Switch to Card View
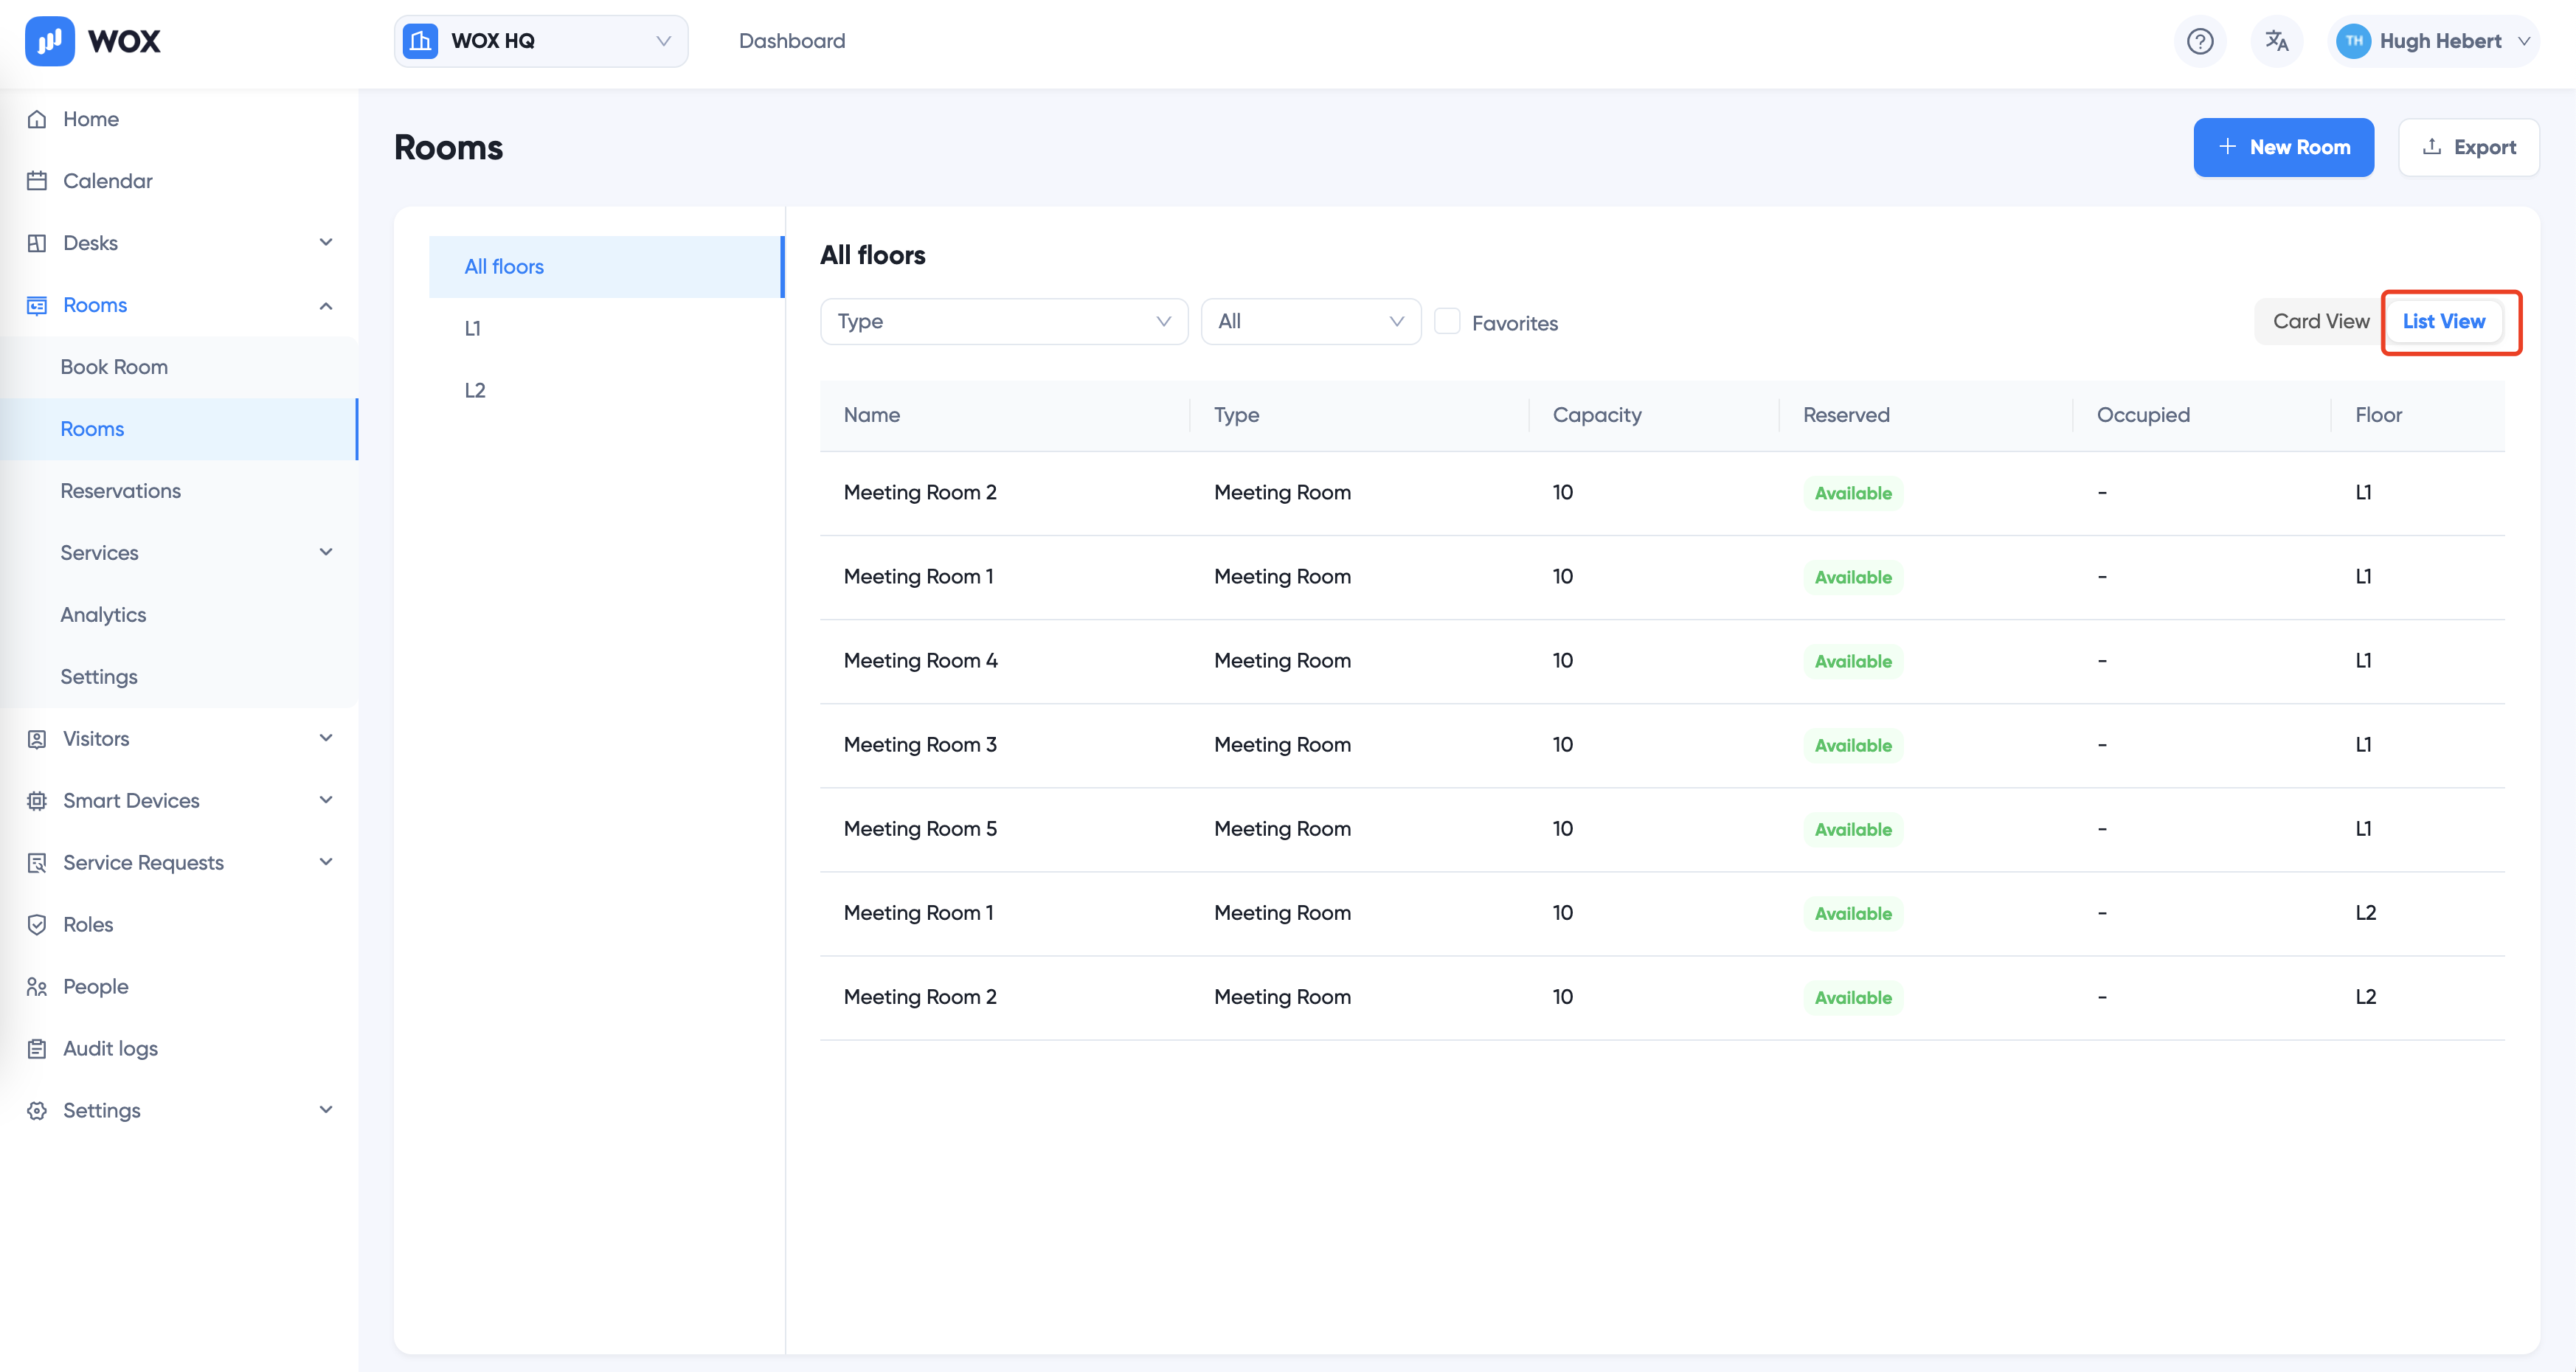The image size is (2576, 1372). point(2320,321)
